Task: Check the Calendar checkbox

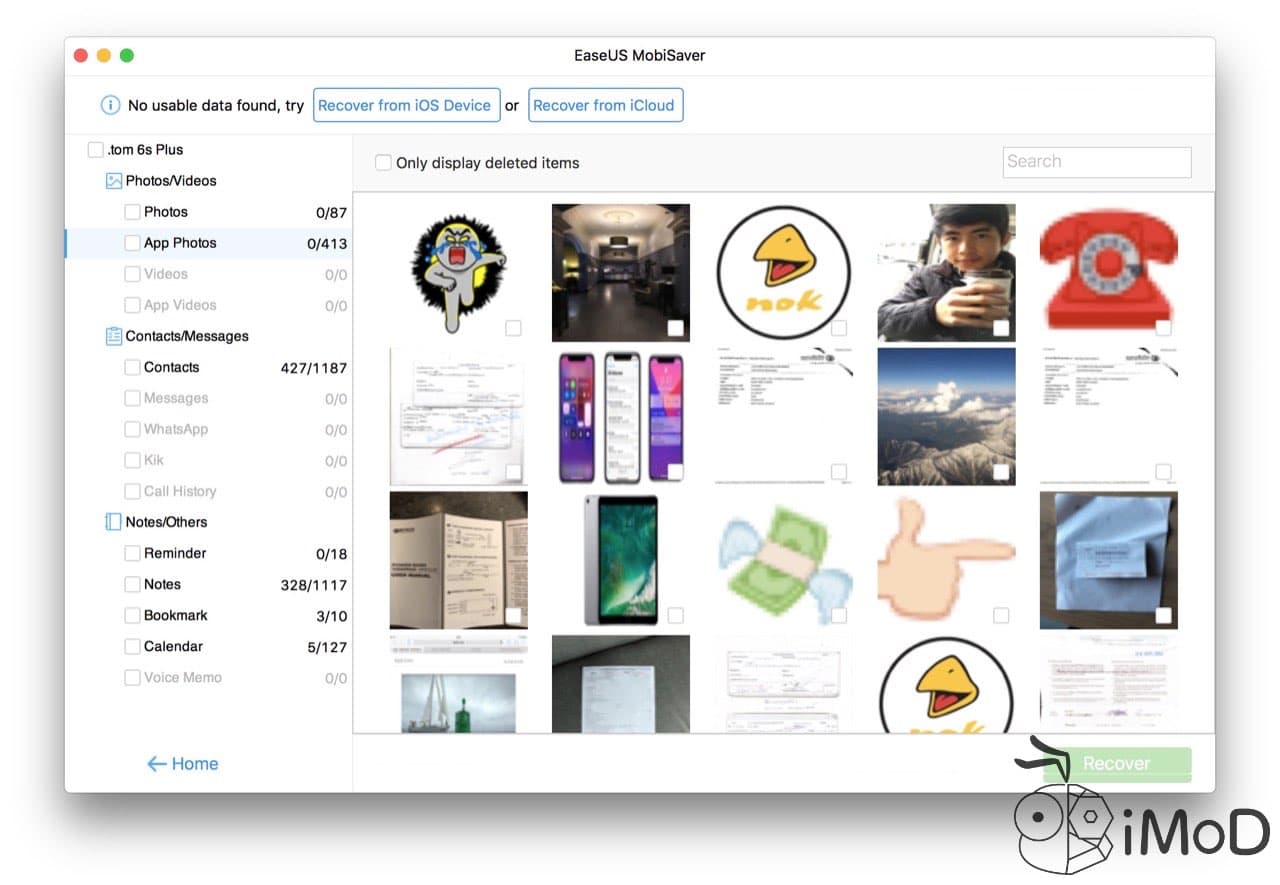Action: click(x=131, y=646)
